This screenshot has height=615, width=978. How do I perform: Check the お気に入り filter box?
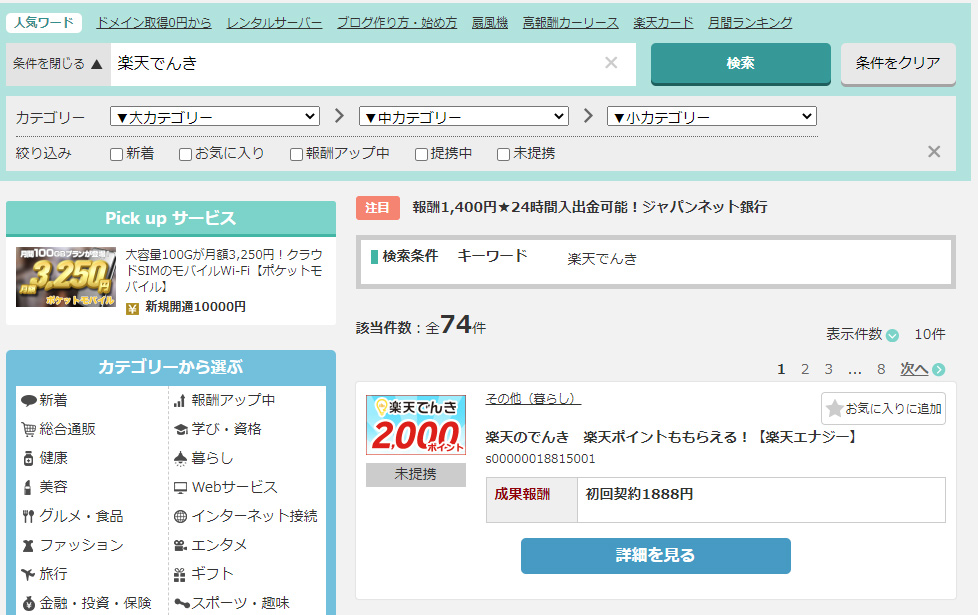point(185,154)
